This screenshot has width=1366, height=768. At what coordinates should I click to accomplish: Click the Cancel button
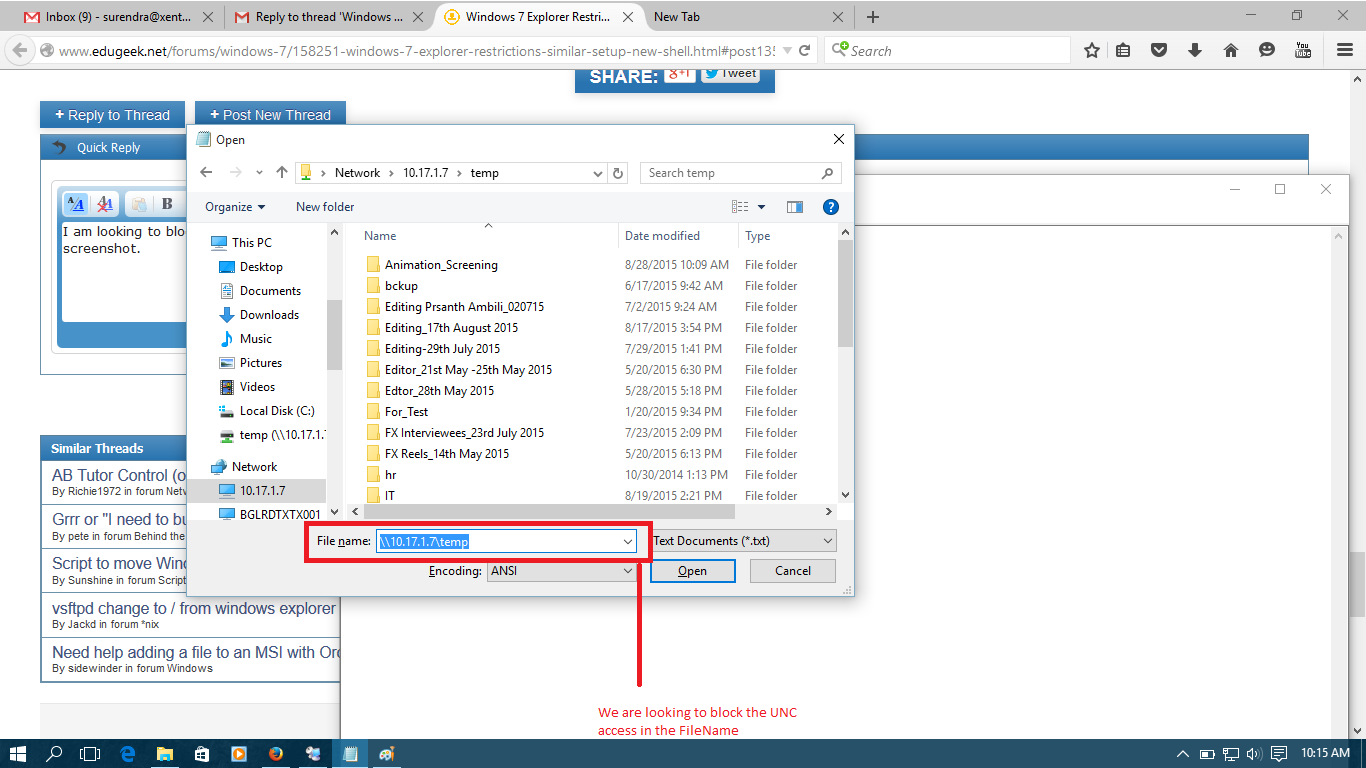[x=792, y=570]
